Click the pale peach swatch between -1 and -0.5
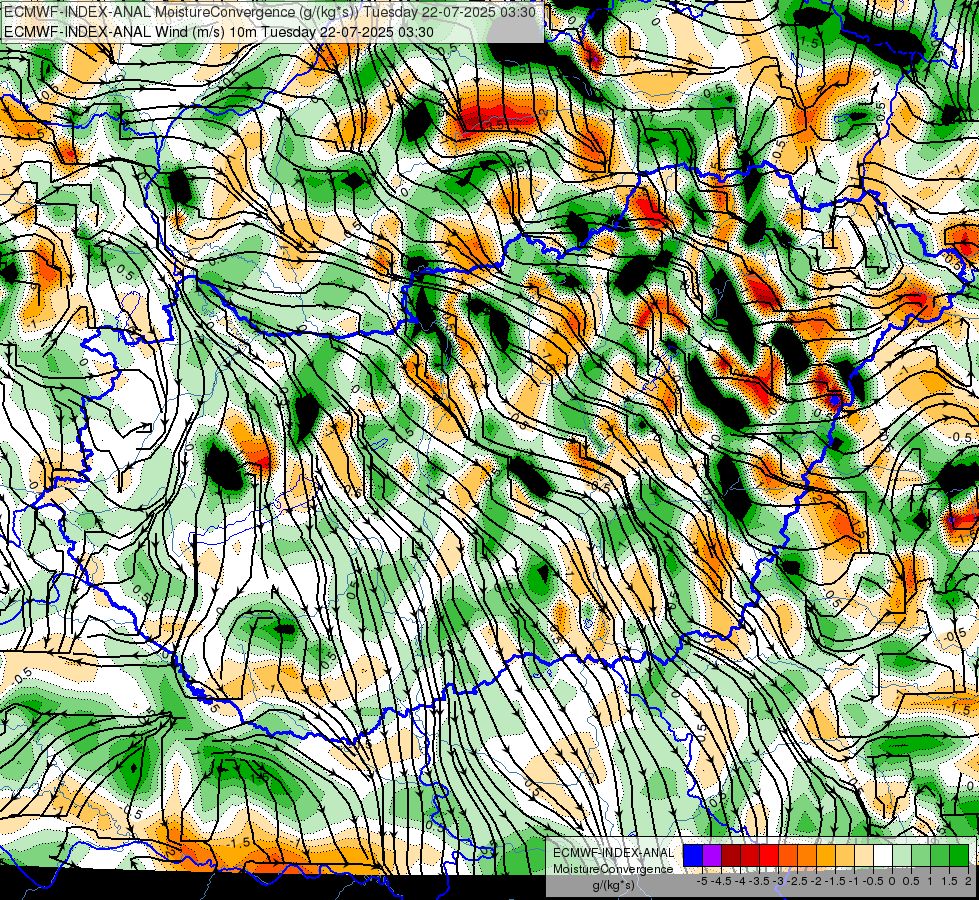Screen dimensions: 979x900 tap(864, 855)
